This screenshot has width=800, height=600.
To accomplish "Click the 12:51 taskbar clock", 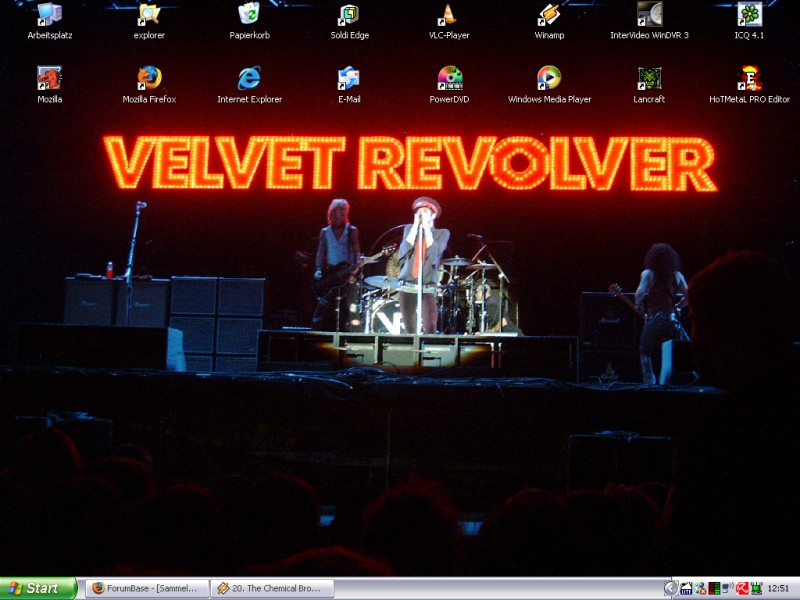I will (x=778, y=589).
